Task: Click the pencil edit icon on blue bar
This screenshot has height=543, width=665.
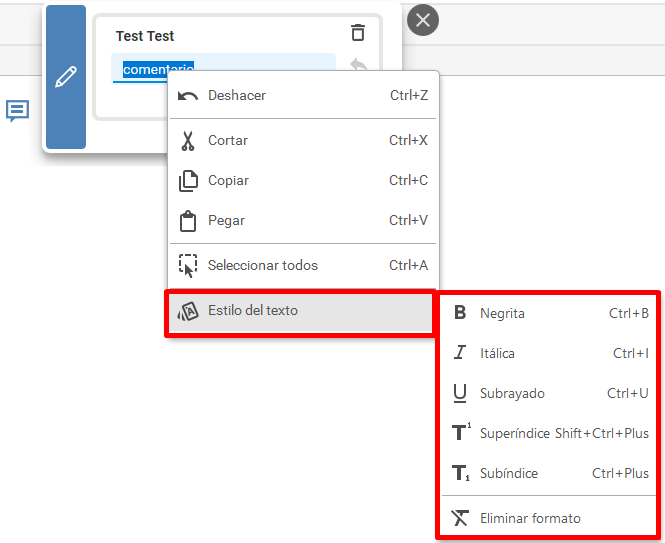Action: click(66, 77)
